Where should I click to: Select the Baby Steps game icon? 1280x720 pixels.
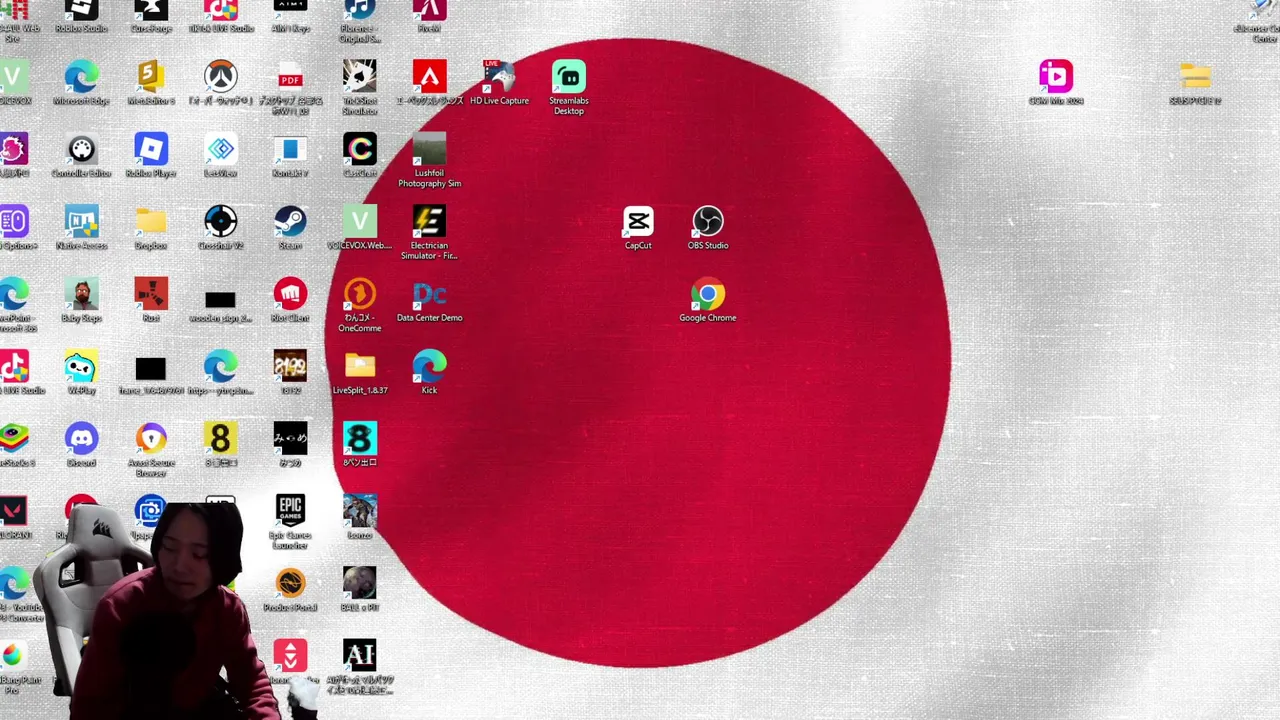tap(81, 294)
